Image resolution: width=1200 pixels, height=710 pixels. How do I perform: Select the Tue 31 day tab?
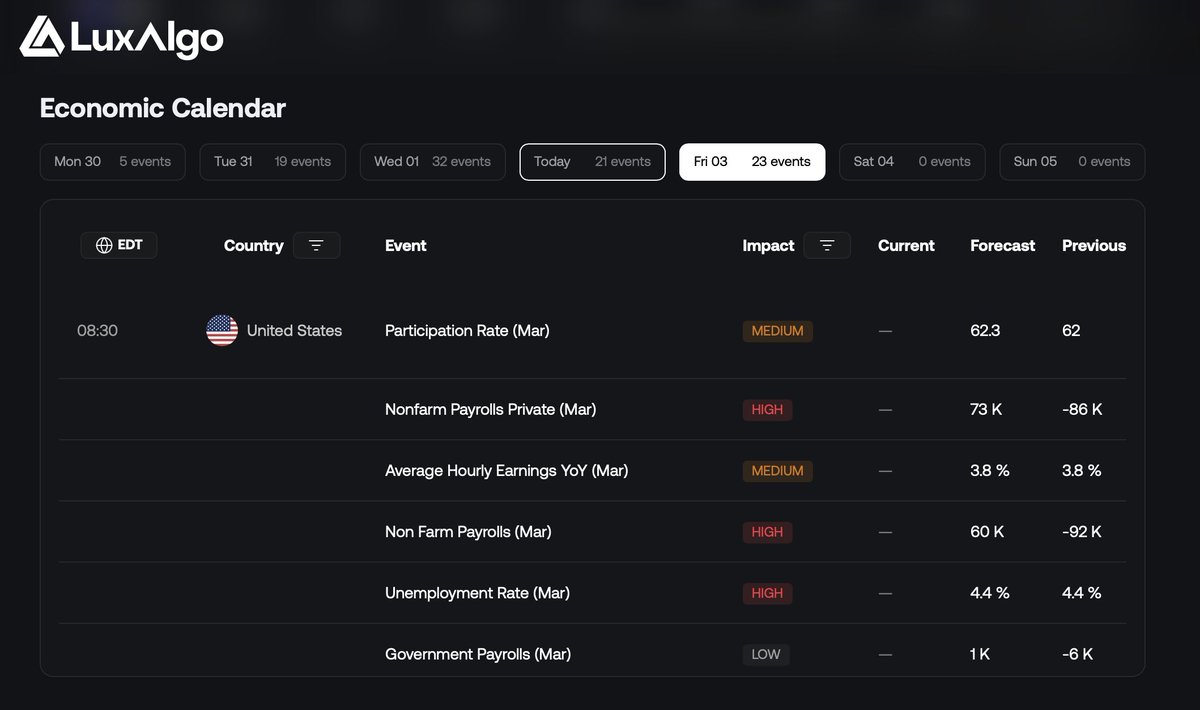pos(272,162)
